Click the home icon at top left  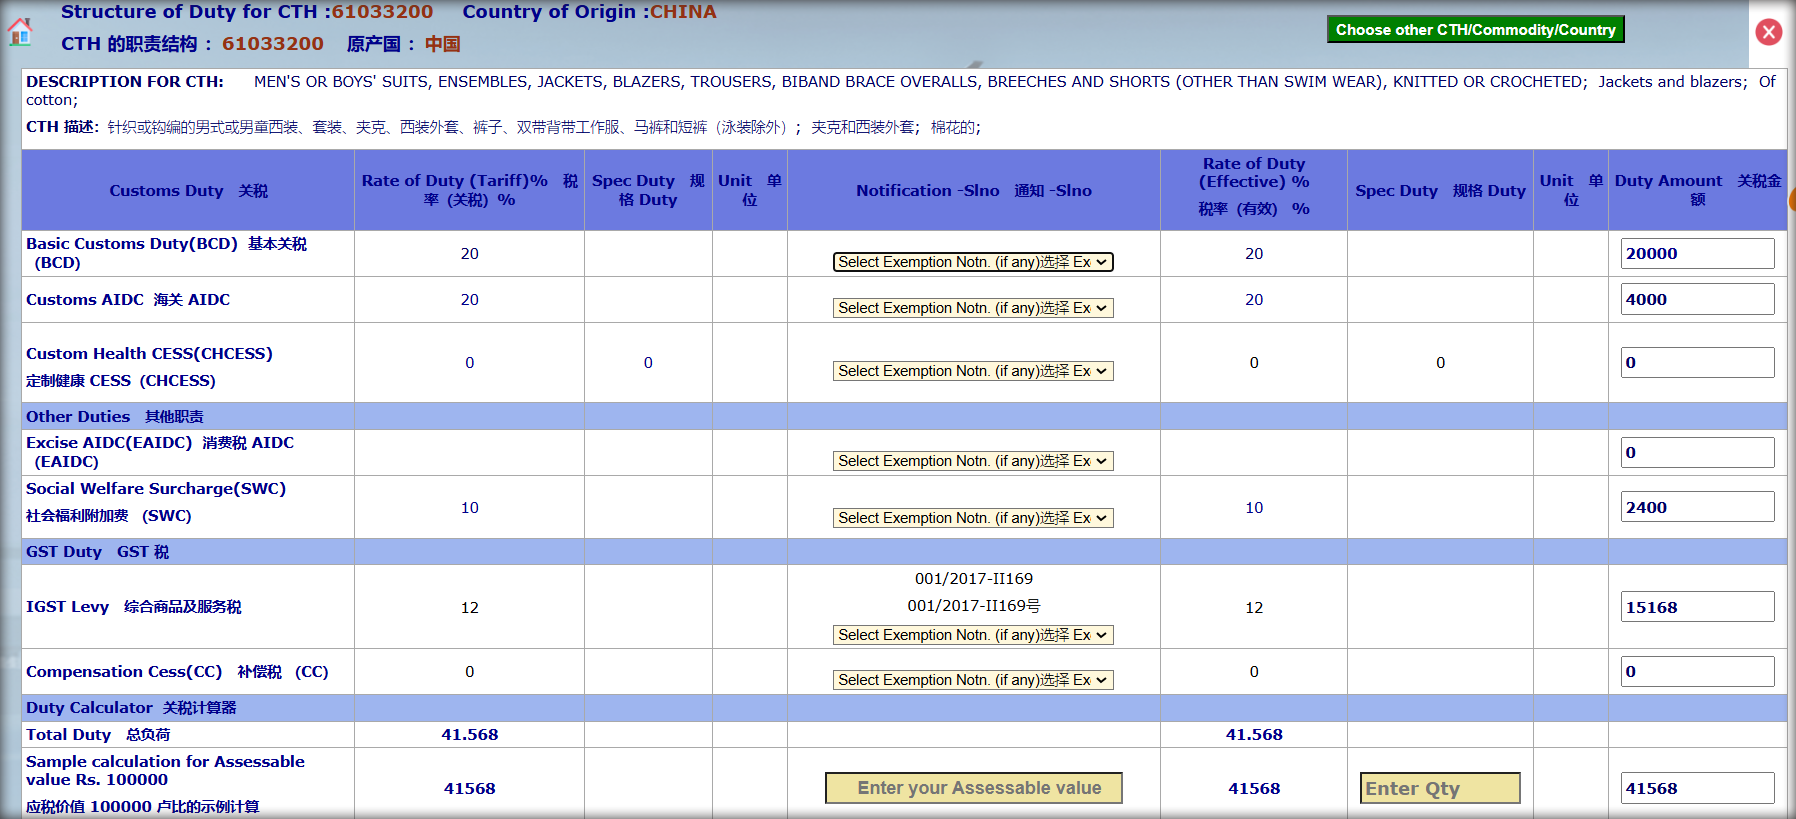pyautogui.click(x=19, y=32)
